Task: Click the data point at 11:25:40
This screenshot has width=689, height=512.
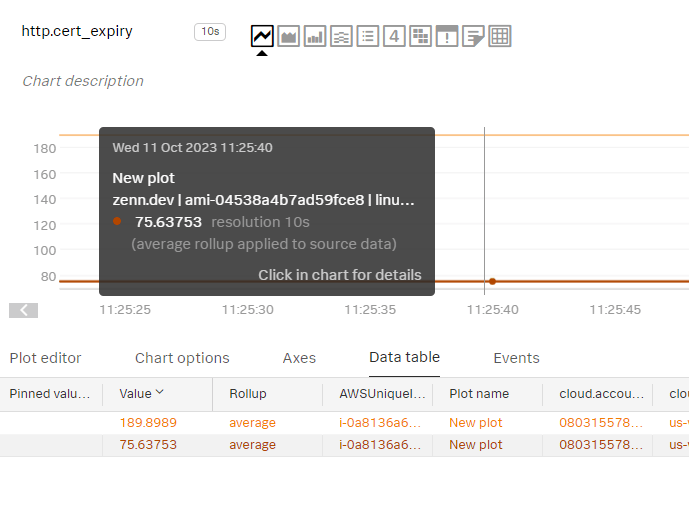Action: coord(493,281)
